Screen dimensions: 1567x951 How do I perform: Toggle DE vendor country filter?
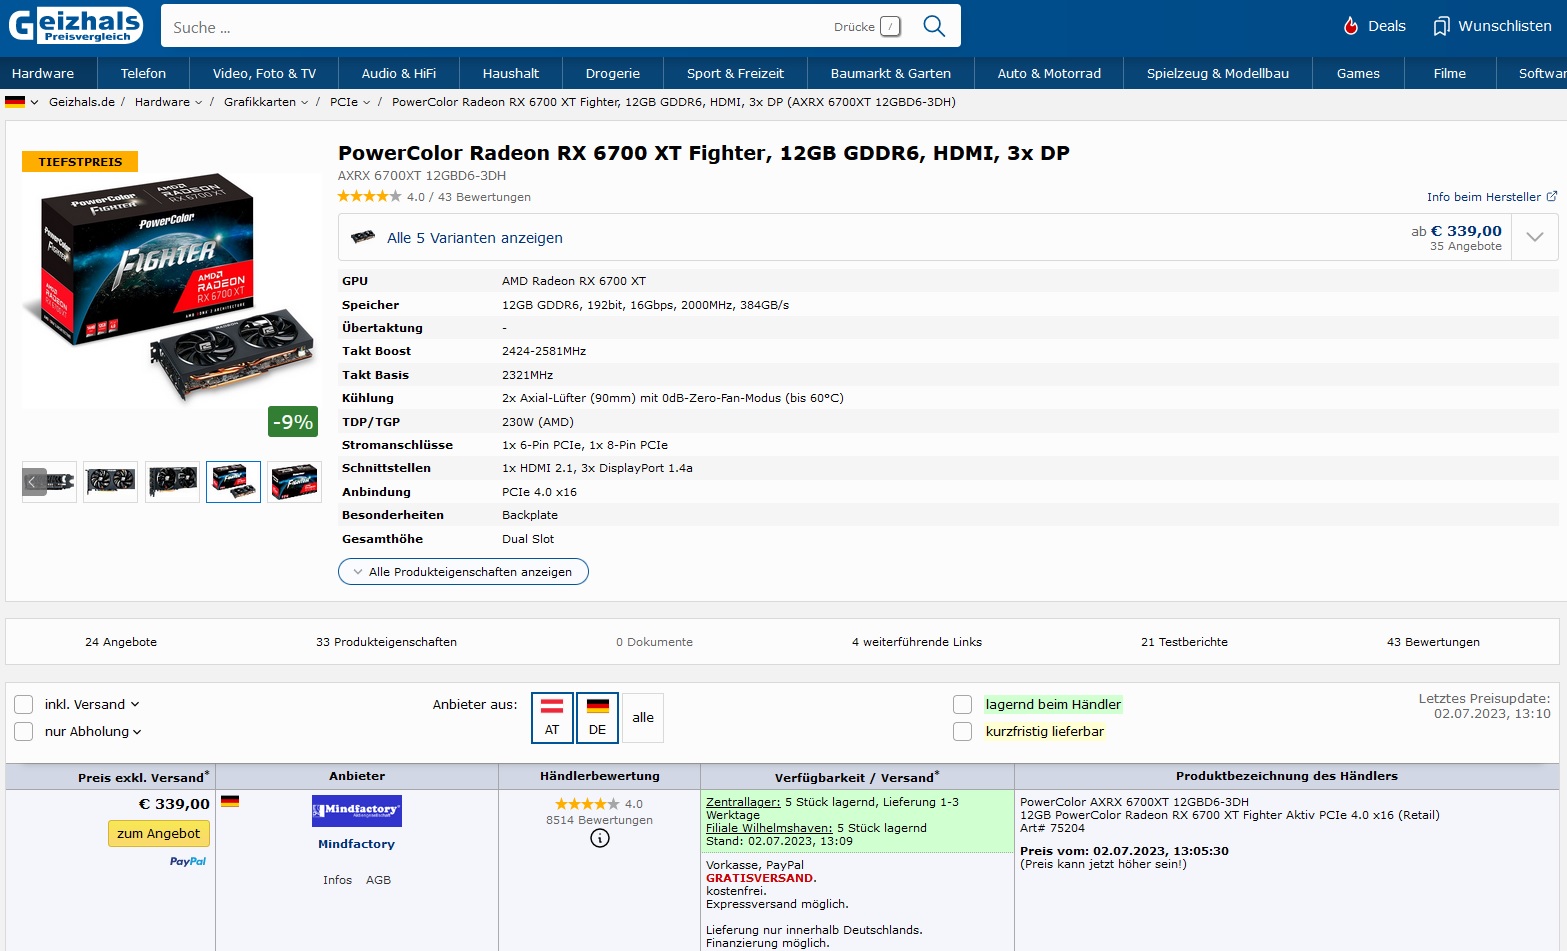[597, 718]
